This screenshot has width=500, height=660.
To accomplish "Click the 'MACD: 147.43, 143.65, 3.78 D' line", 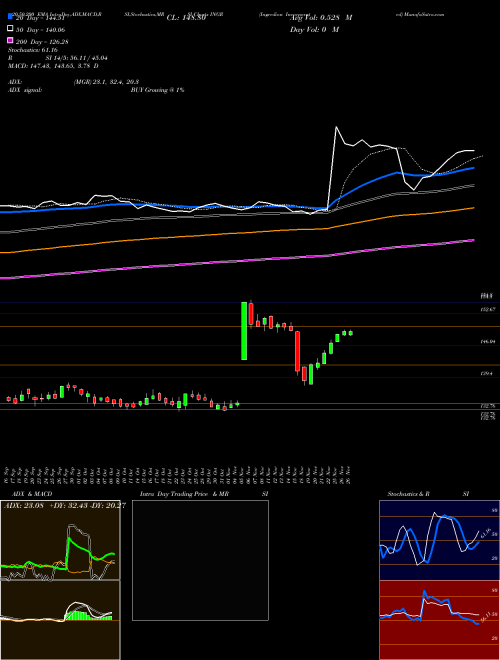I will pos(53,66).
